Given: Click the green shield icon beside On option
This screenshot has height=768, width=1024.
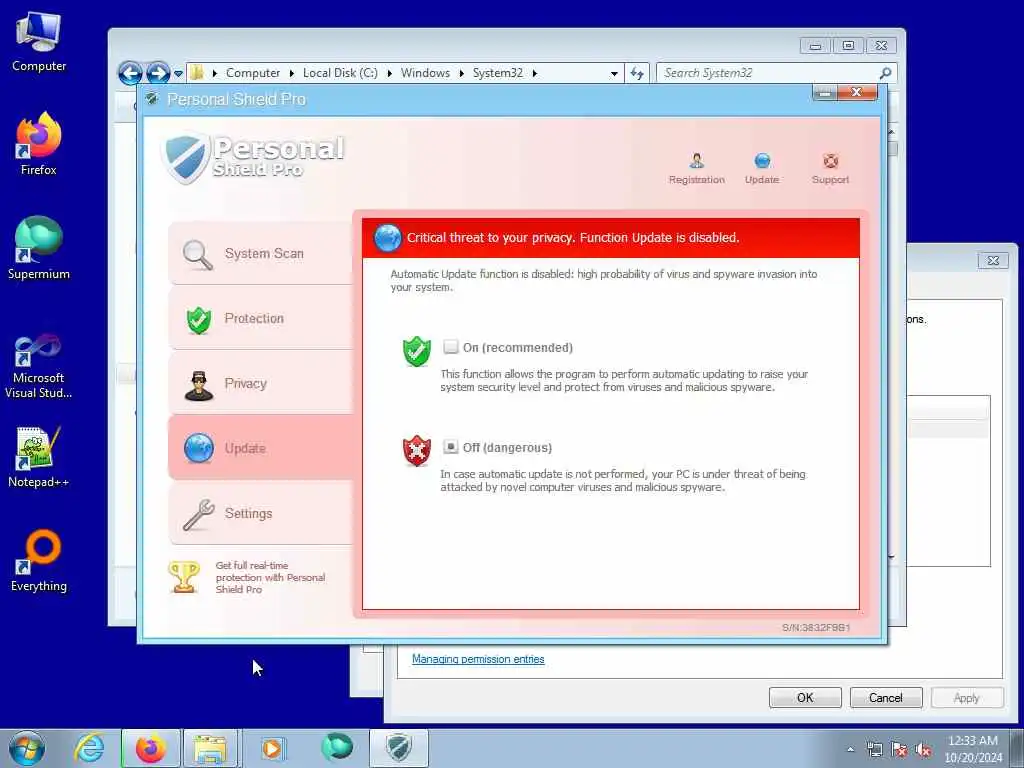Looking at the screenshot, I should pos(417,351).
